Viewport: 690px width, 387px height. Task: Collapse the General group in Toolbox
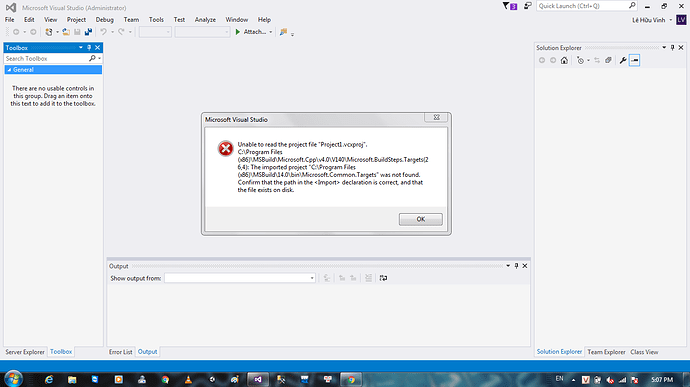click(9, 70)
